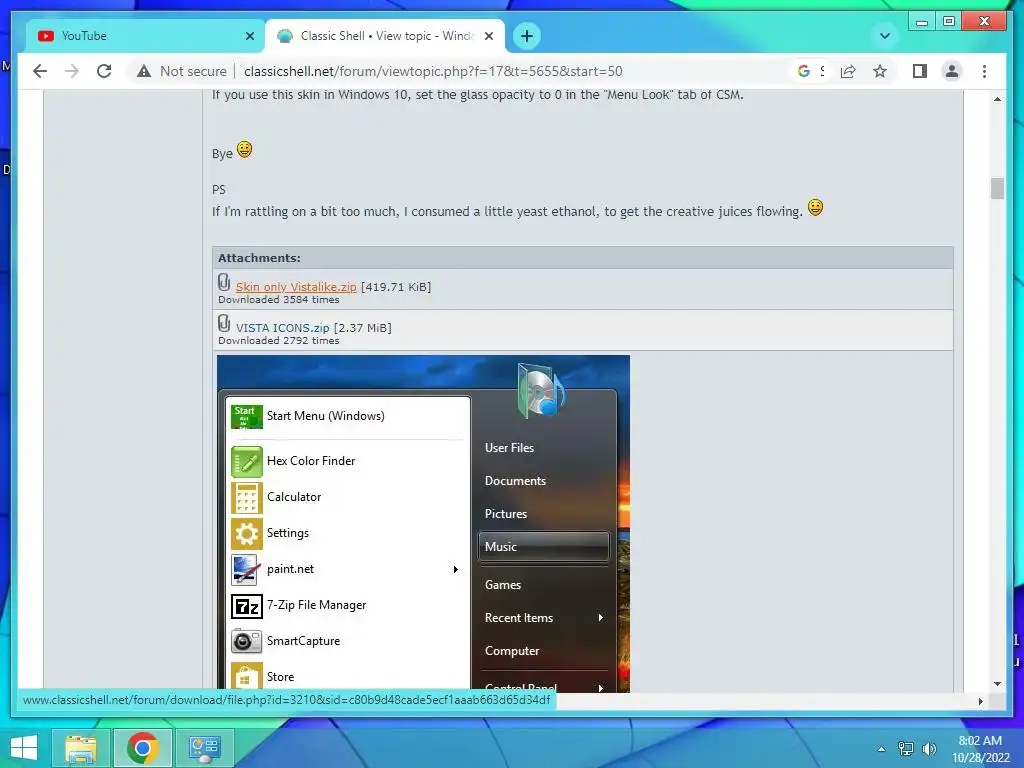Click the Store icon in the image
The height and width of the screenshot is (768, 1024).
(247, 677)
